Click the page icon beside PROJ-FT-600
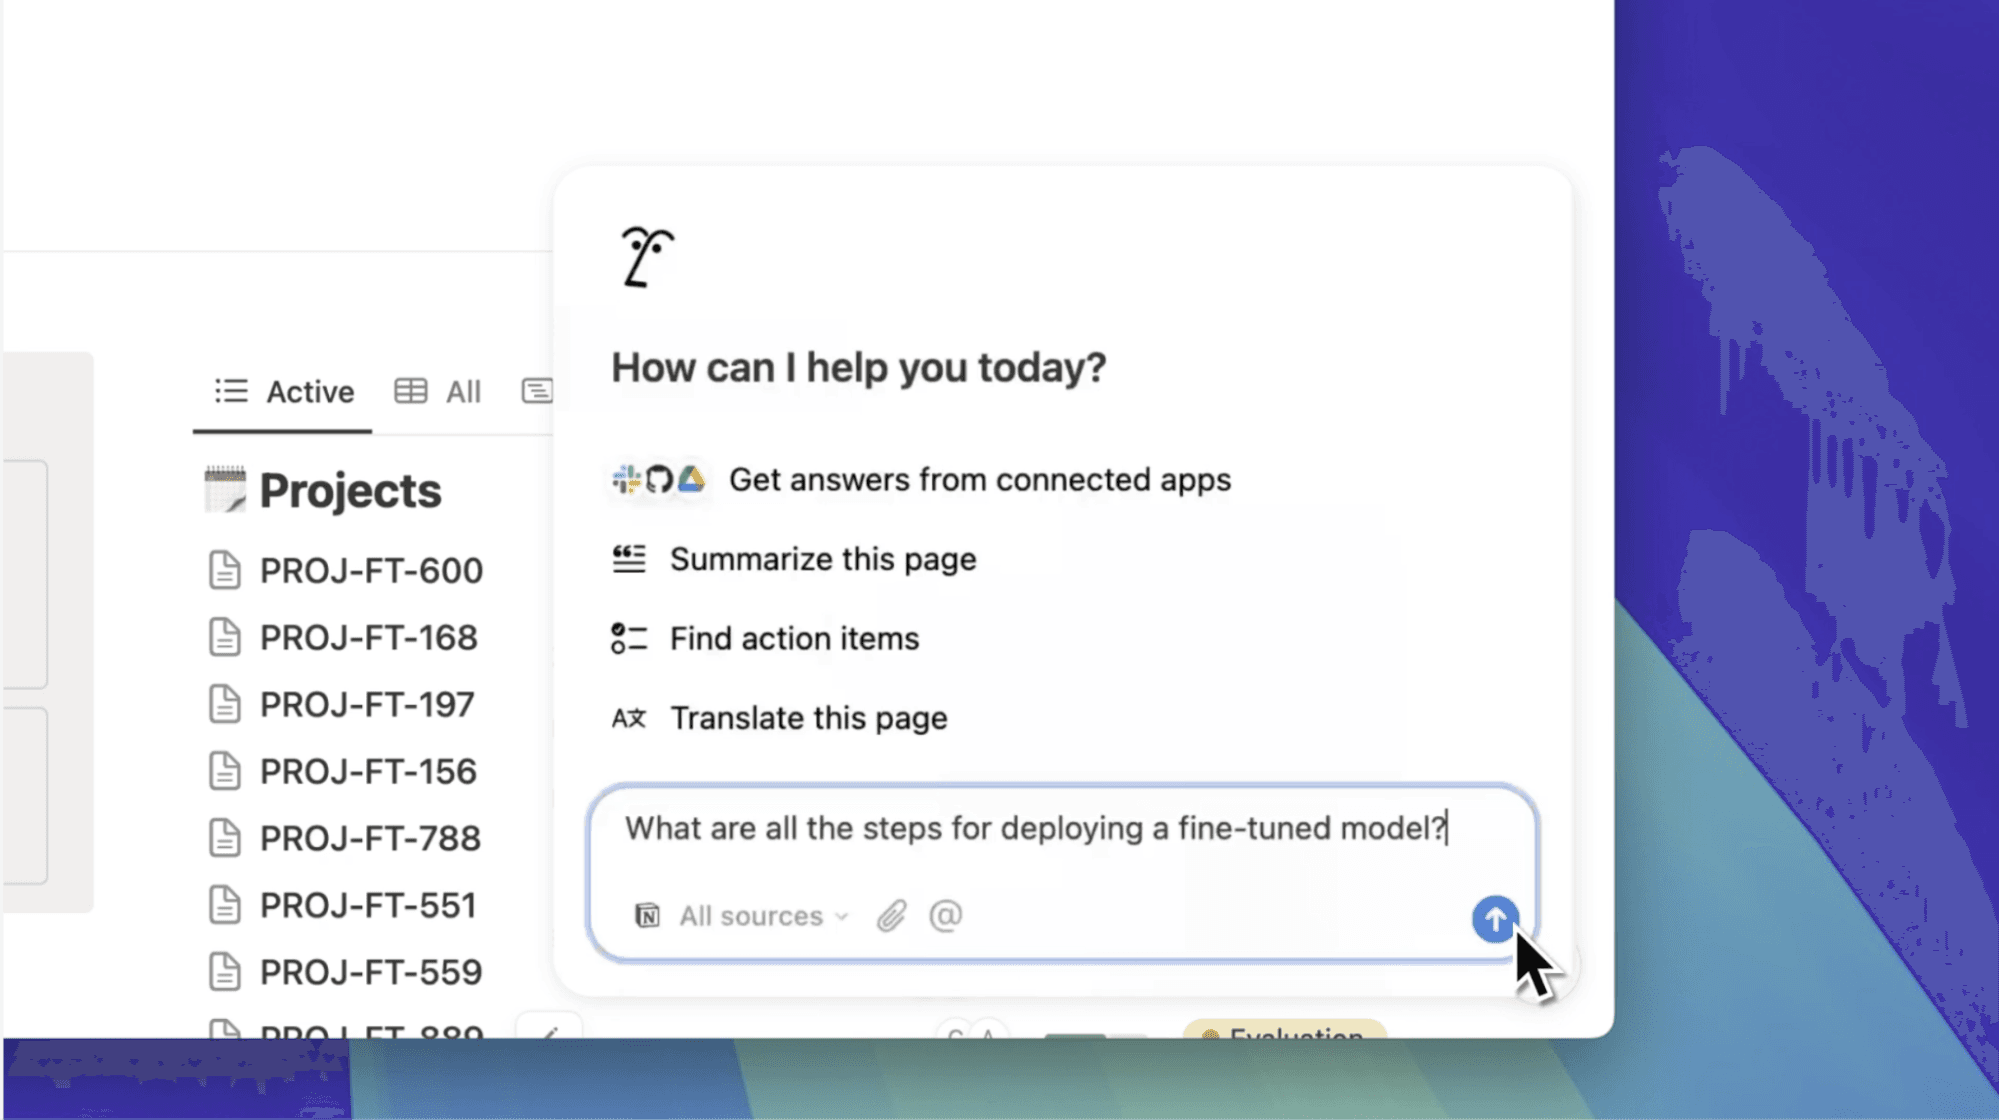The image size is (1999, 1120). pyautogui.click(x=226, y=570)
